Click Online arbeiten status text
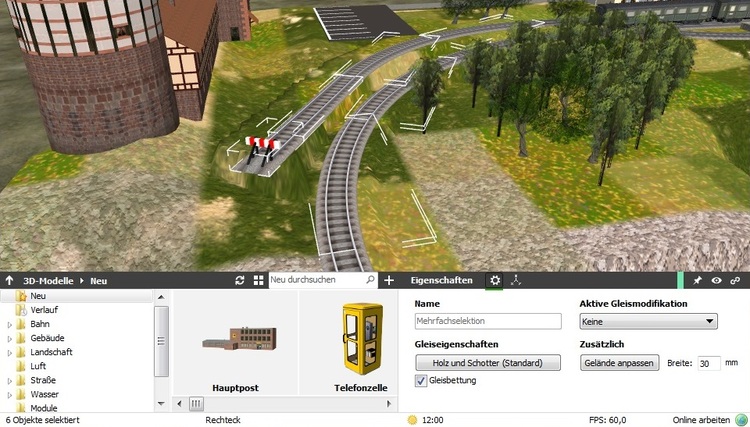Screen dimensions: 750x427 pyautogui.click(x=701, y=420)
